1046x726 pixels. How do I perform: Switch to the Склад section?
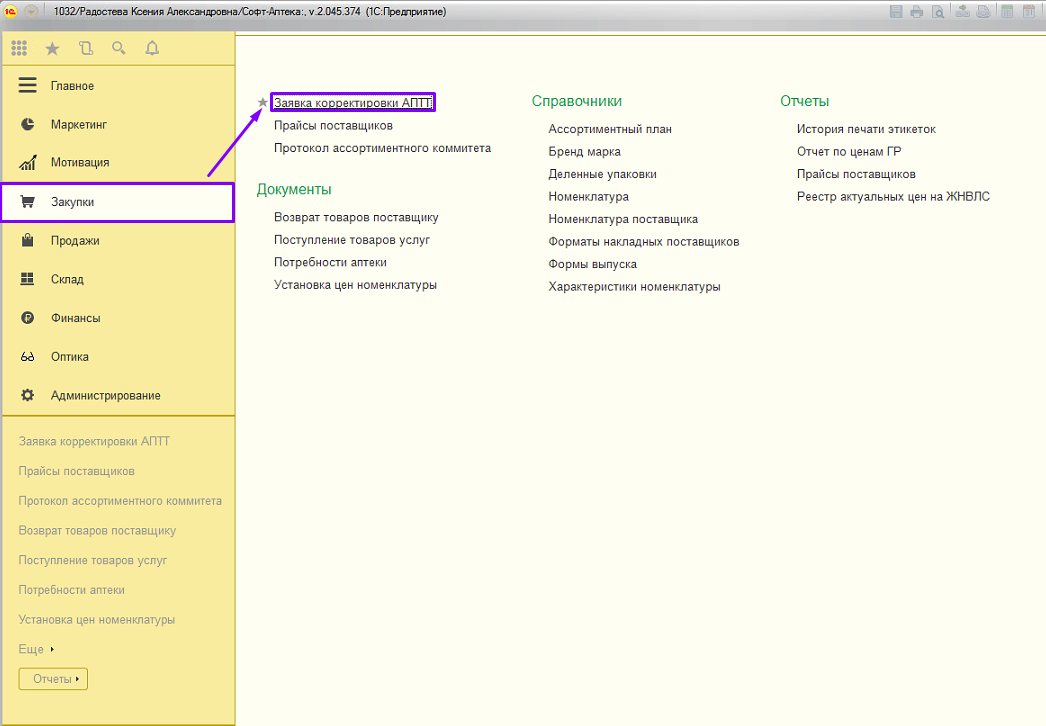click(67, 279)
